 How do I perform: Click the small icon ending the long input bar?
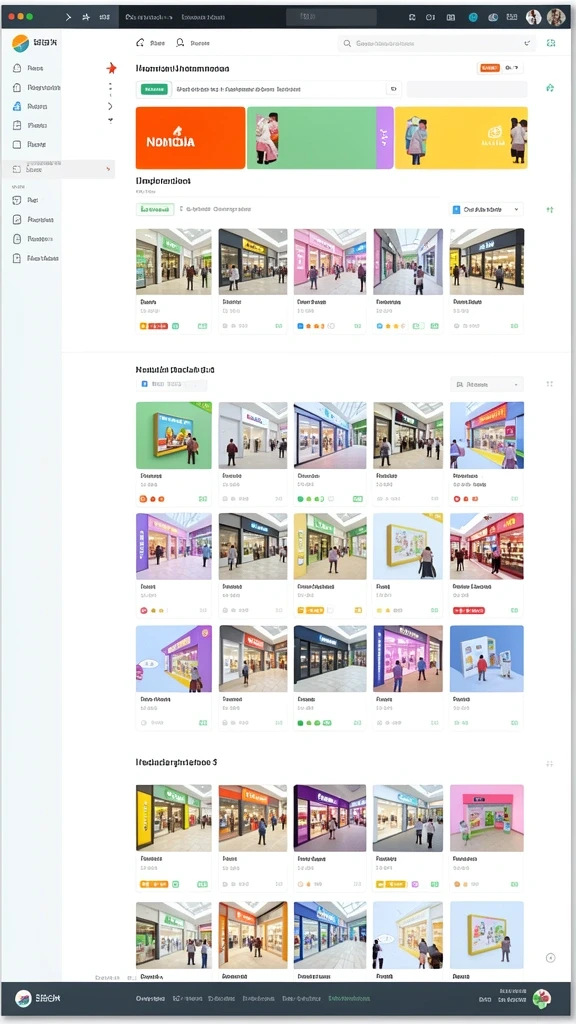pos(393,89)
